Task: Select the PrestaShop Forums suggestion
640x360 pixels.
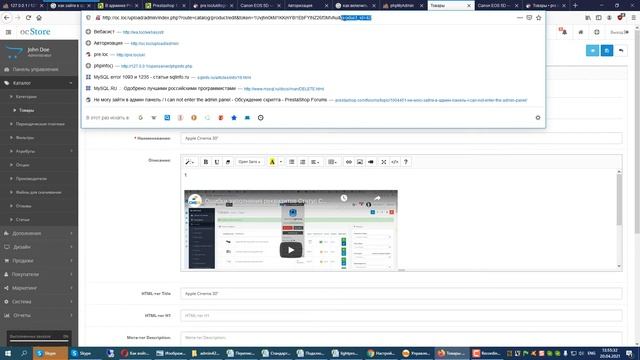Action: point(313,100)
